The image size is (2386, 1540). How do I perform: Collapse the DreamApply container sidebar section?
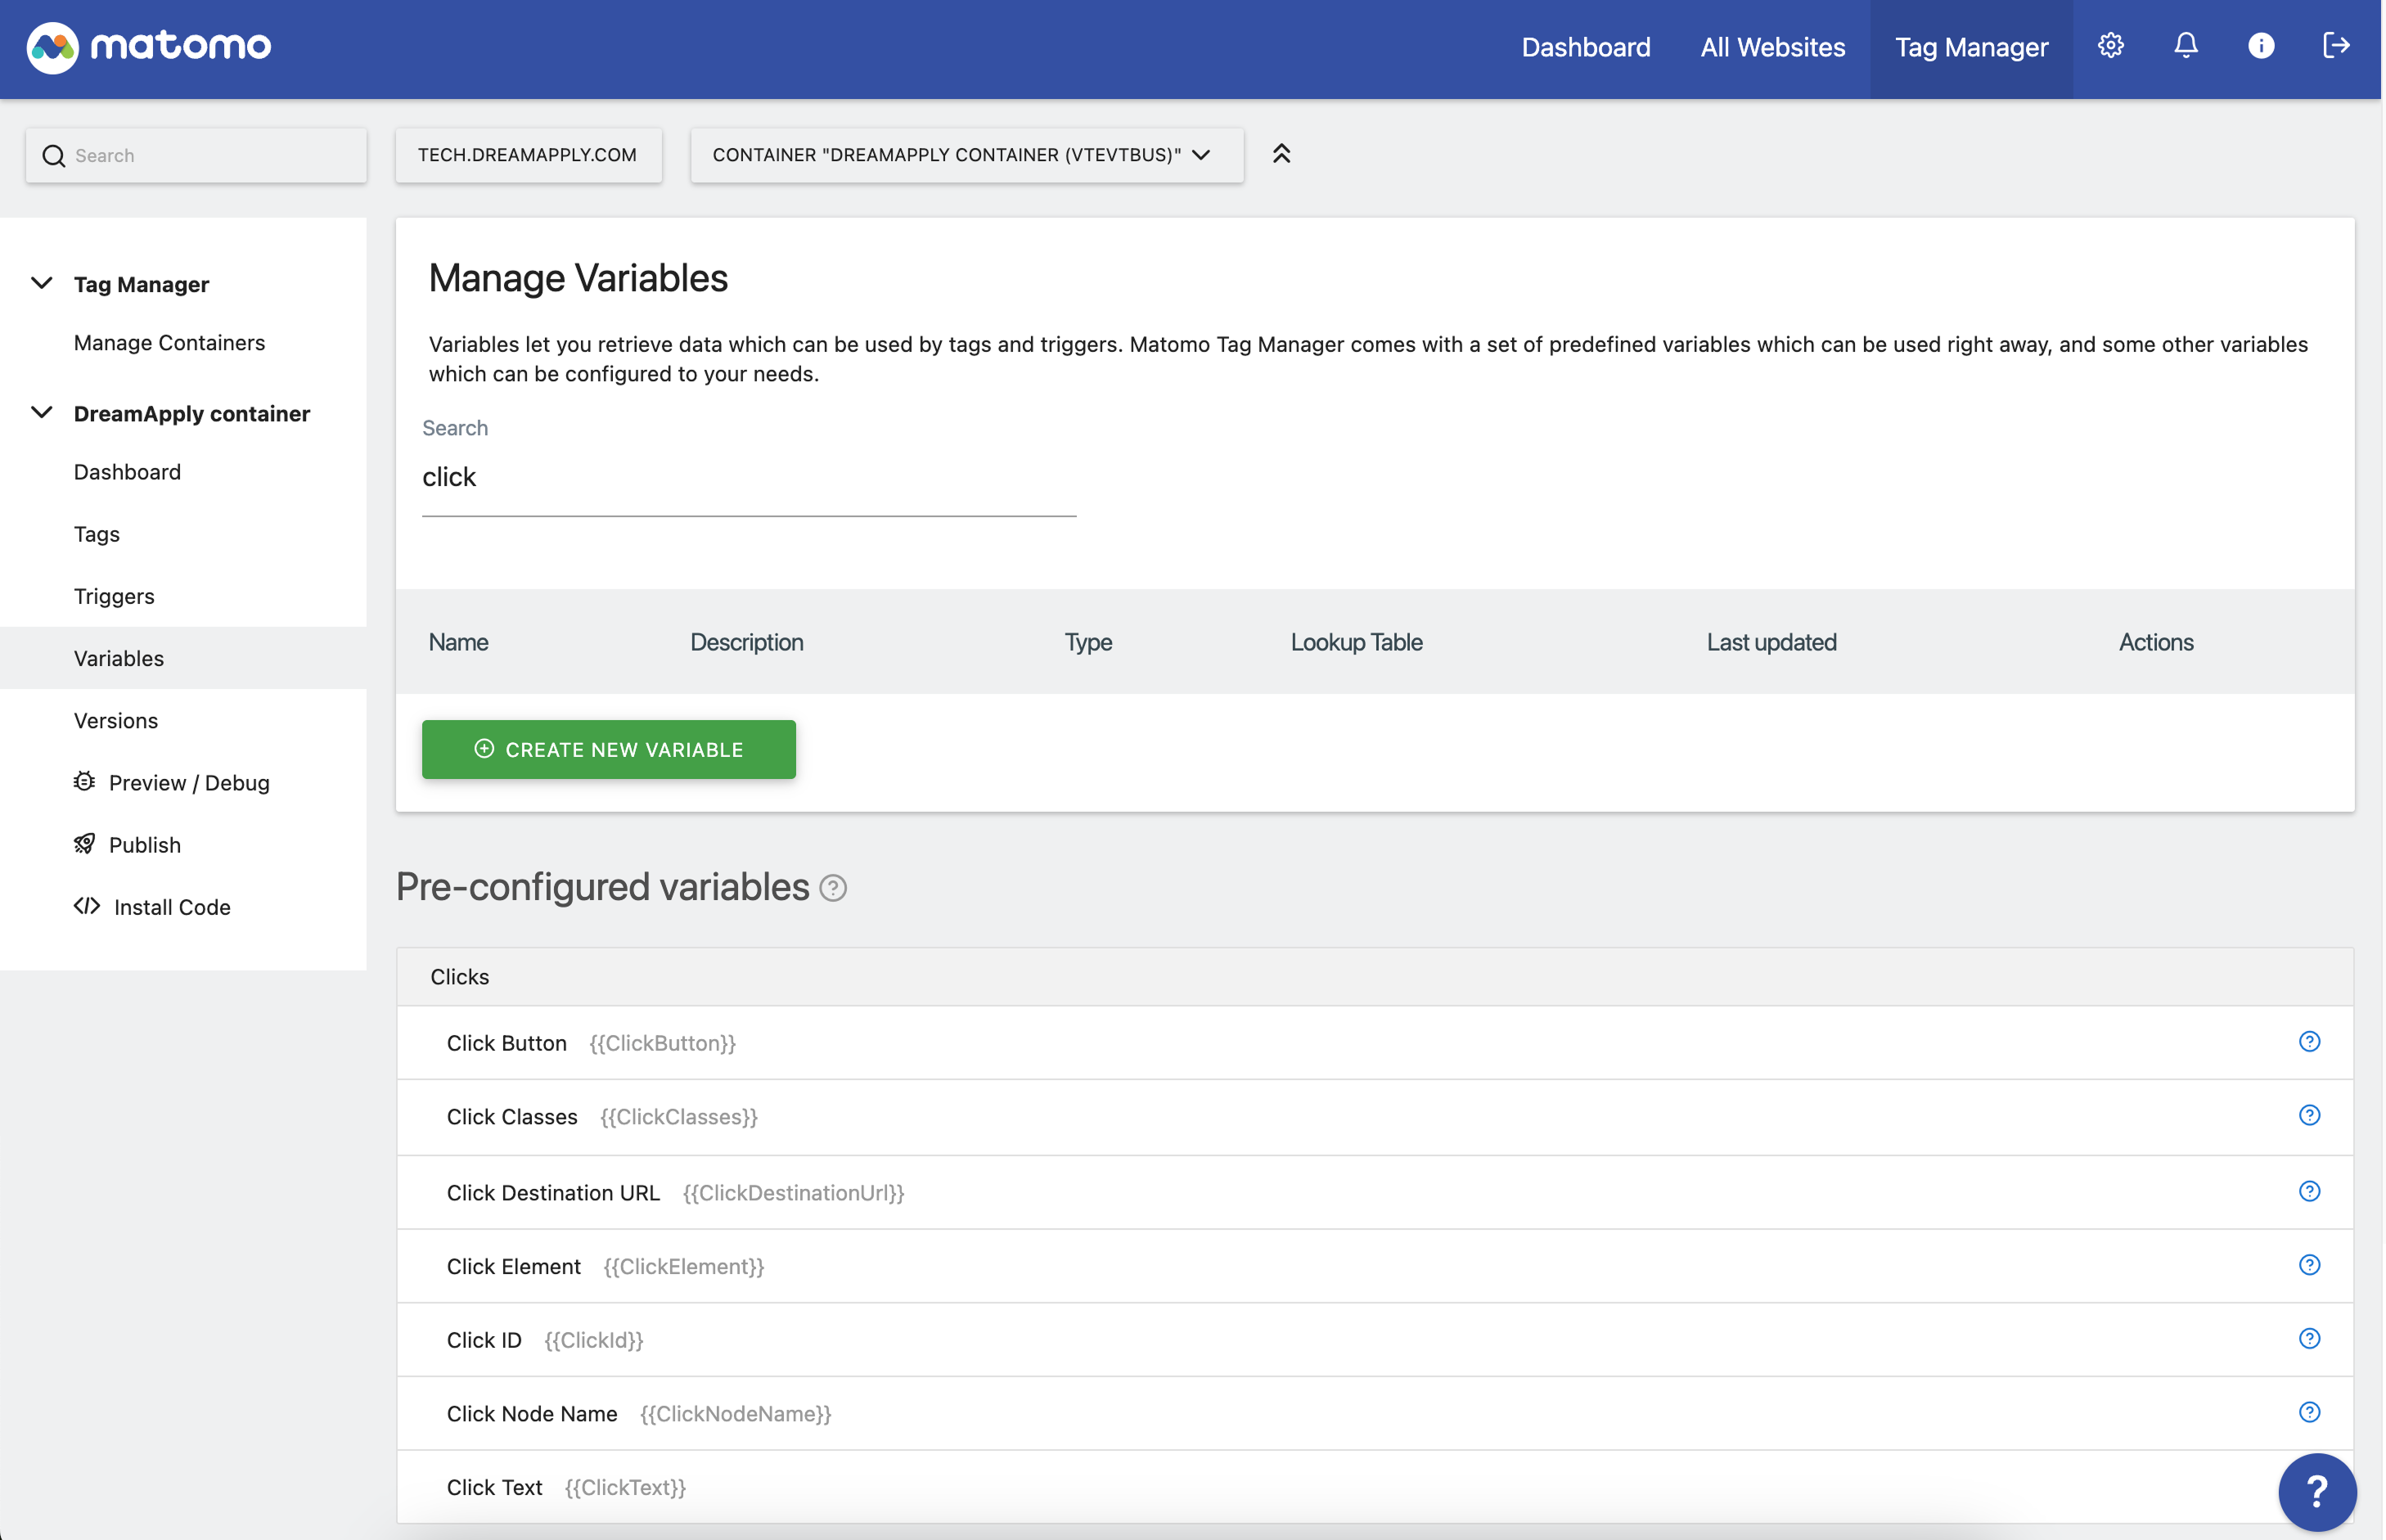point(42,412)
